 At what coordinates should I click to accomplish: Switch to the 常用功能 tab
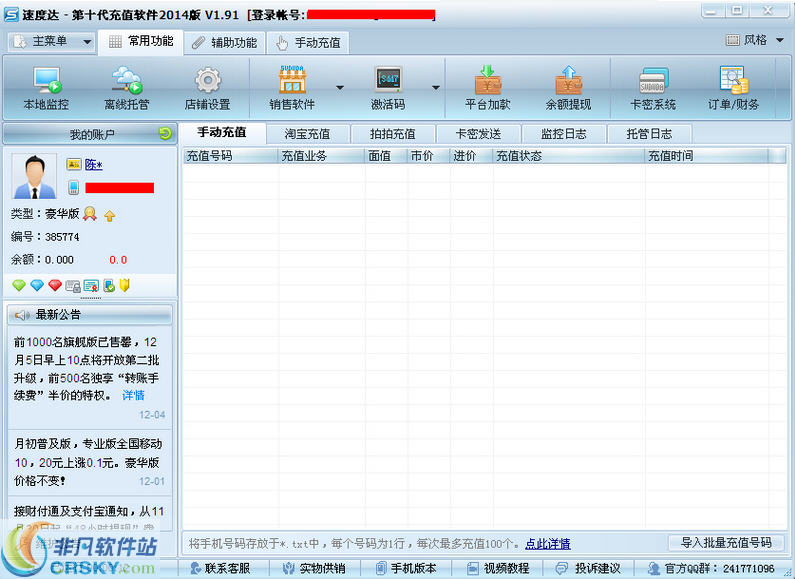coord(141,42)
